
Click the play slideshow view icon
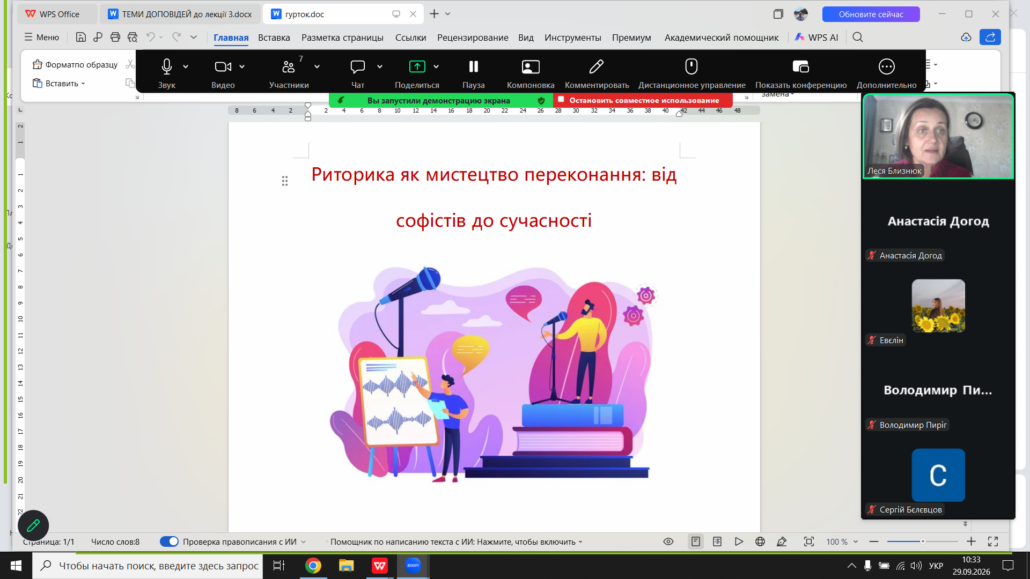[x=738, y=542]
